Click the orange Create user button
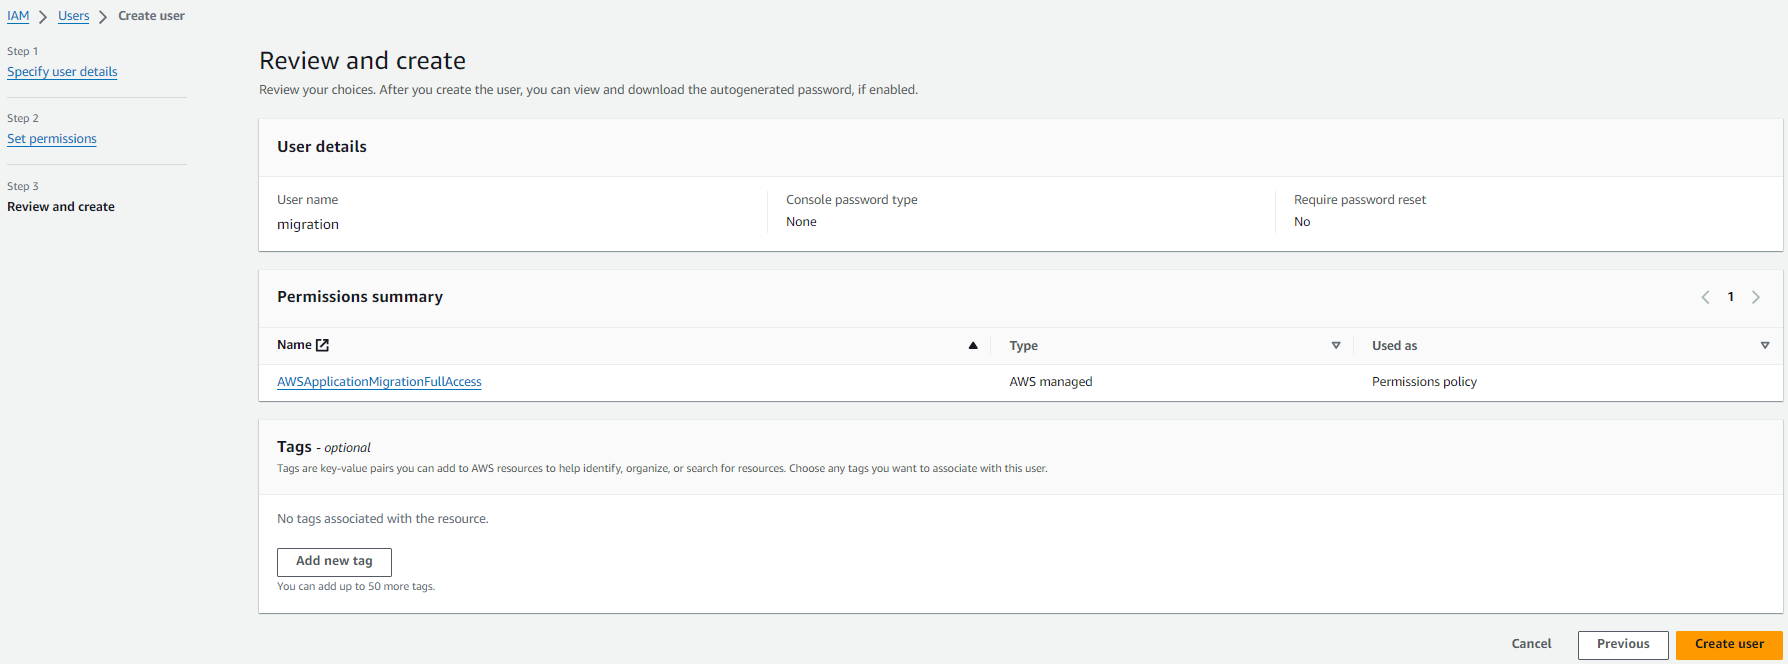The image size is (1788, 664). [1729, 644]
